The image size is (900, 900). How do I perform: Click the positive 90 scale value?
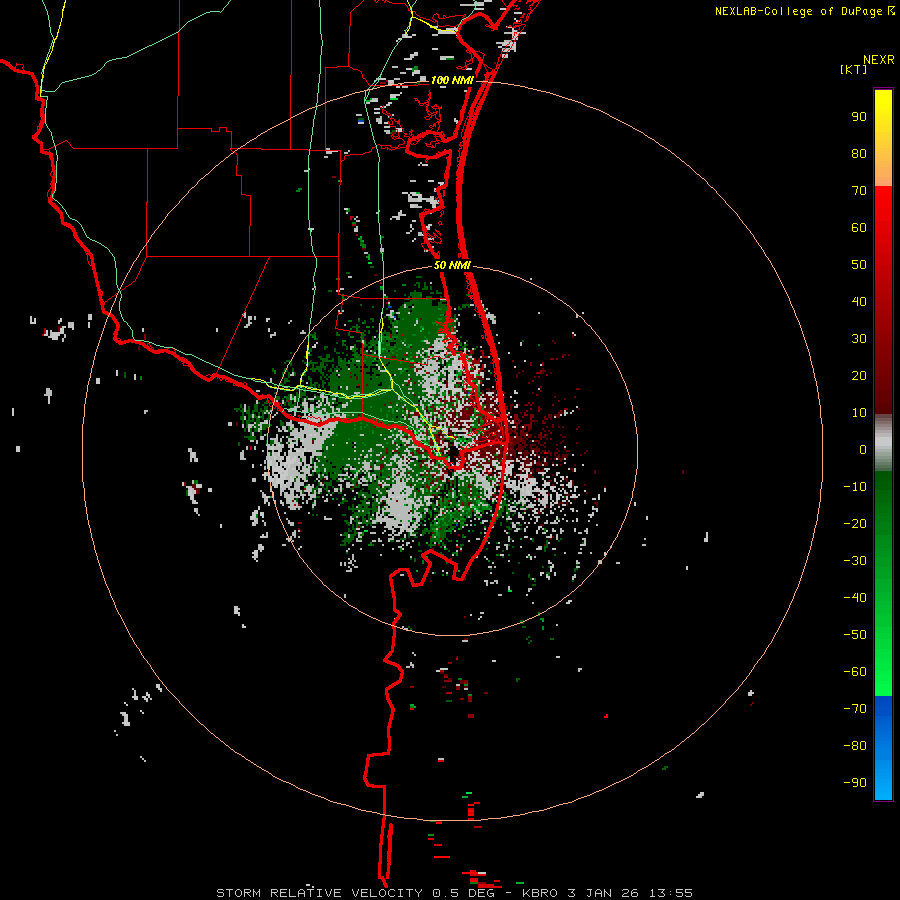click(859, 117)
